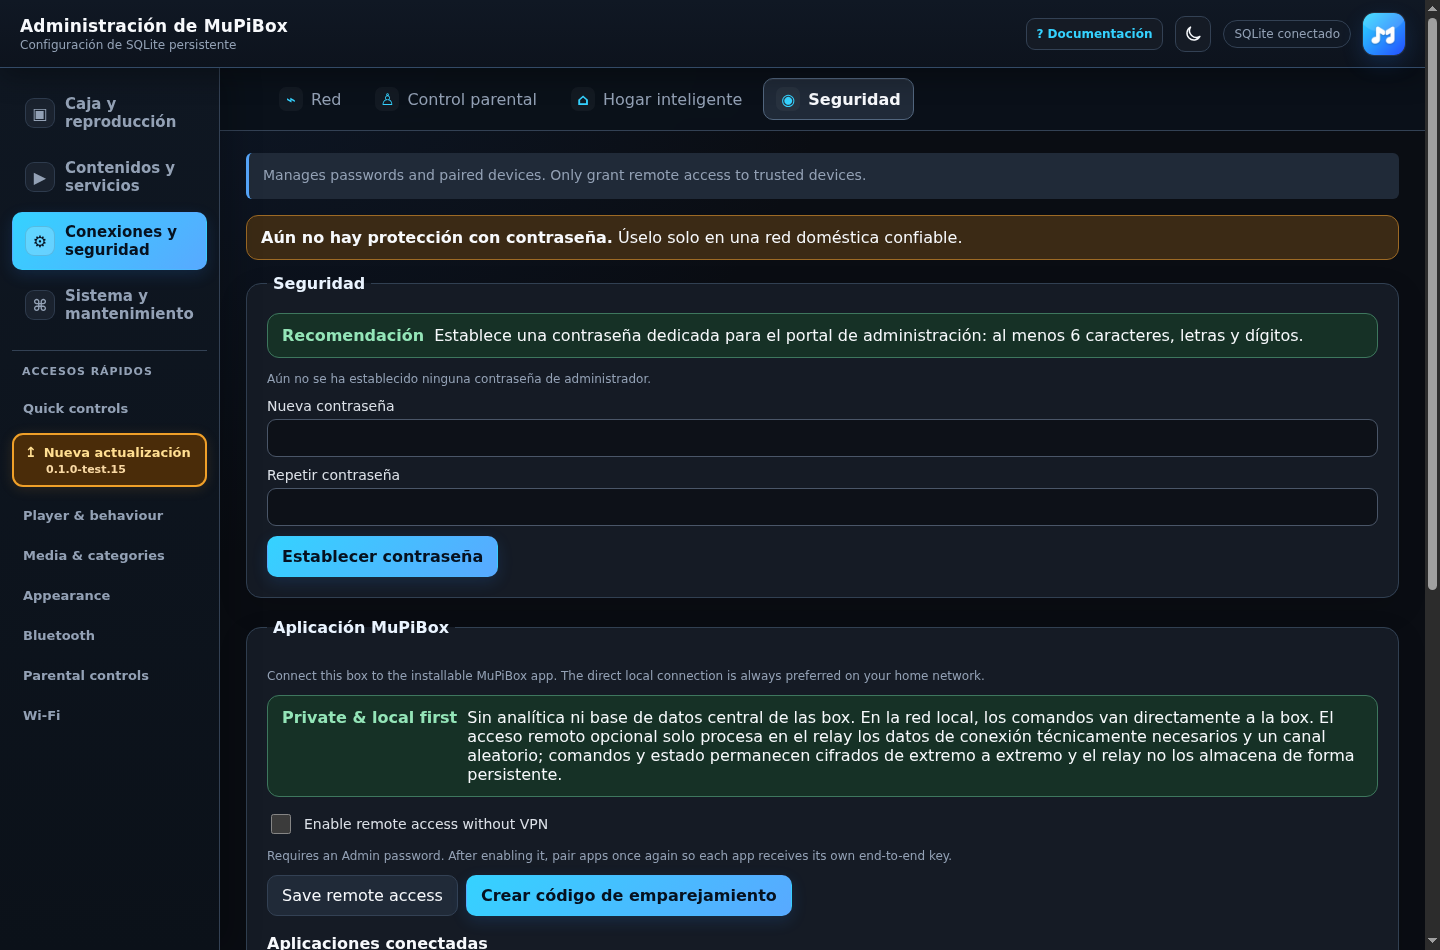Viewport: 1440px width, 950px height.
Task: Click Crear código de emparejamiento button
Action: 629,896
